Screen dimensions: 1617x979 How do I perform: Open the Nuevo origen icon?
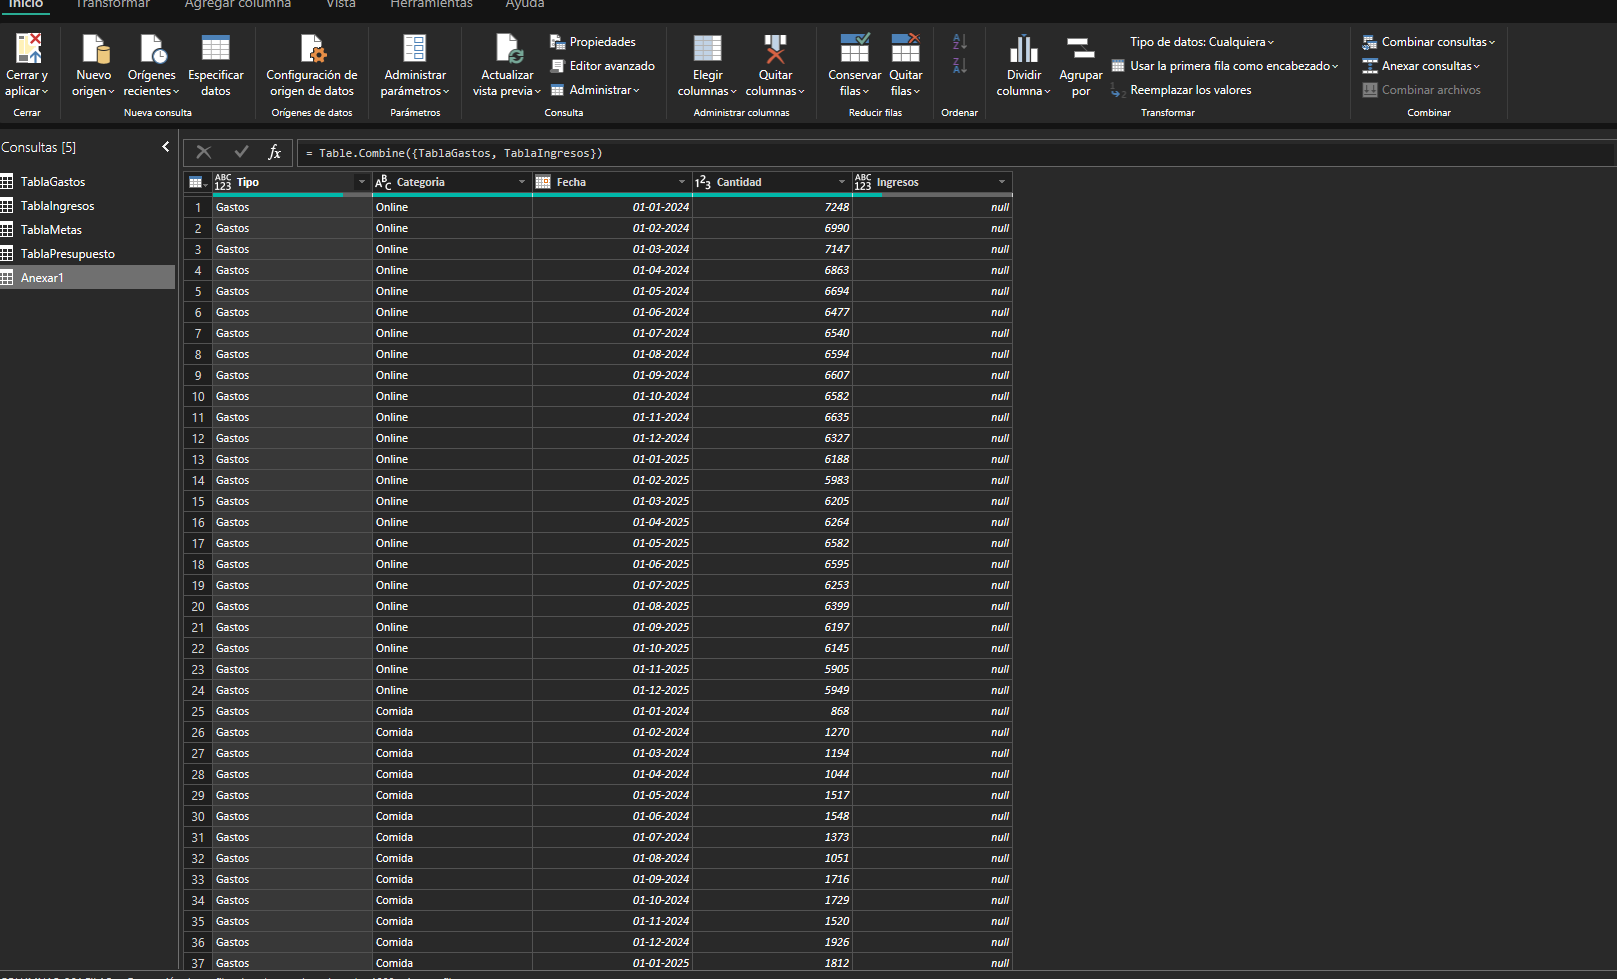(94, 49)
